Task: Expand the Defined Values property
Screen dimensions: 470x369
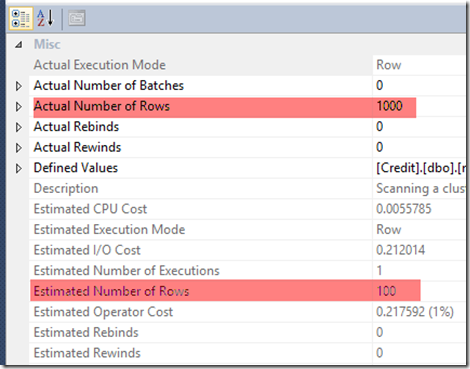Action: click(x=19, y=169)
